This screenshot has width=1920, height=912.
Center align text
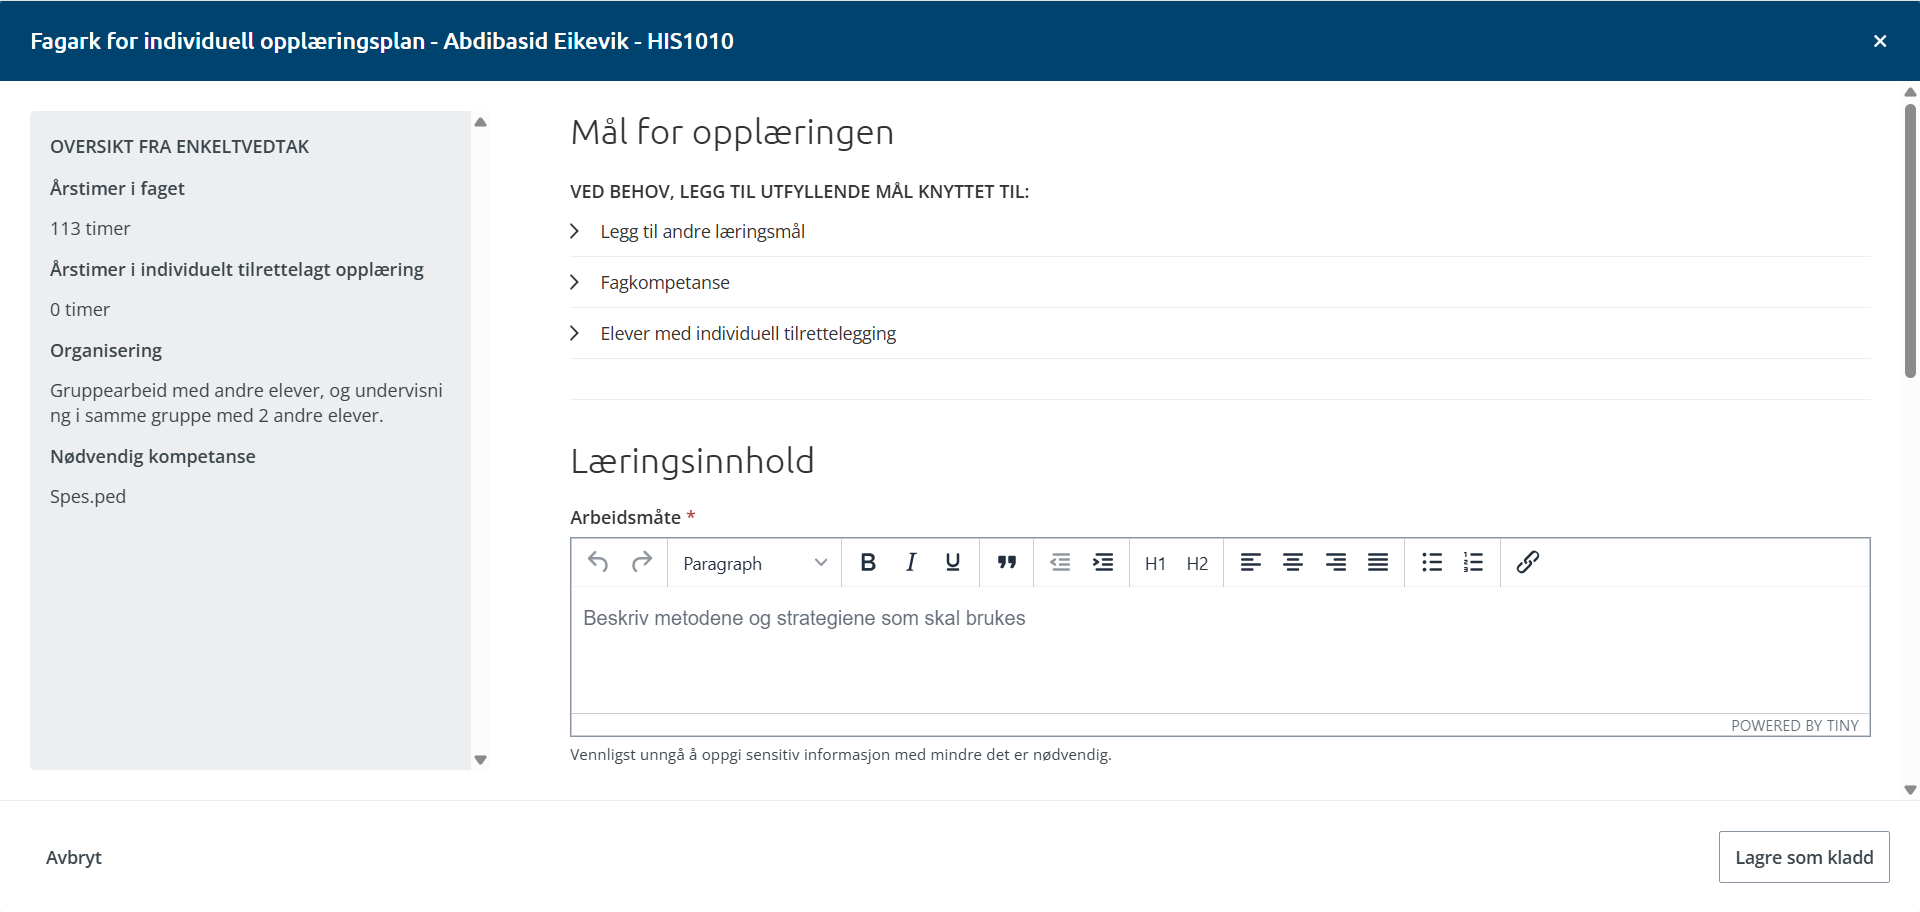[x=1293, y=562]
